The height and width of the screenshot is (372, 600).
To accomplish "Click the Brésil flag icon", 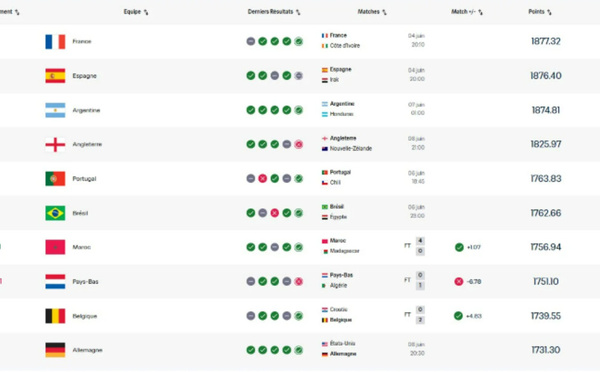I will [55, 213].
